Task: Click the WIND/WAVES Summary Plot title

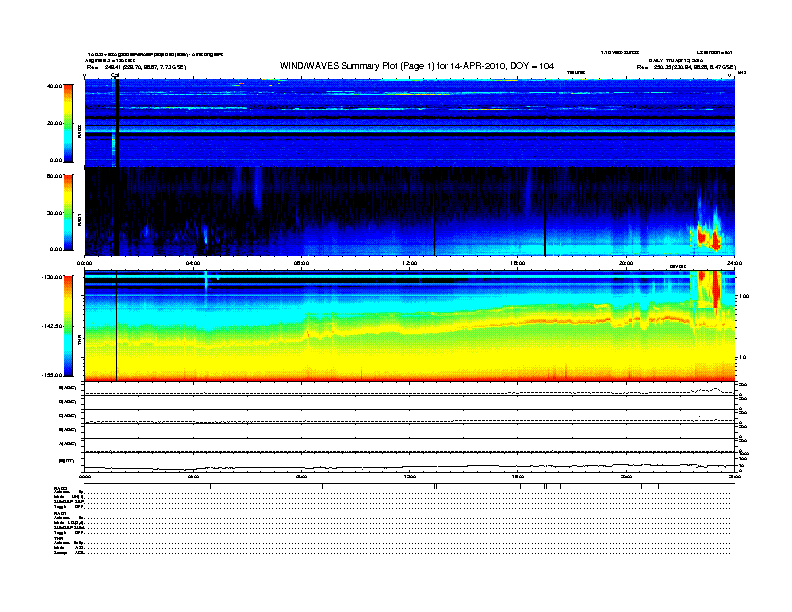Action: click(417, 66)
